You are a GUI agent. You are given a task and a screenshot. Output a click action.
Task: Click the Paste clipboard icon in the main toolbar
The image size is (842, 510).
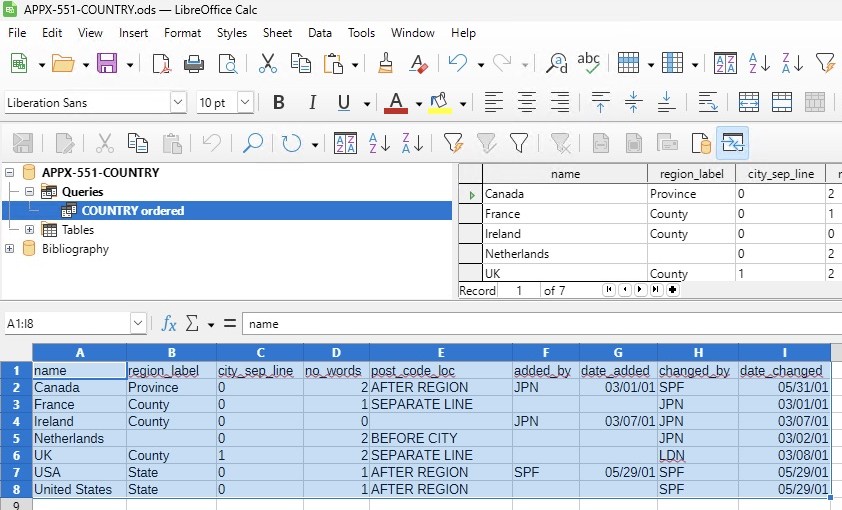pos(333,64)
